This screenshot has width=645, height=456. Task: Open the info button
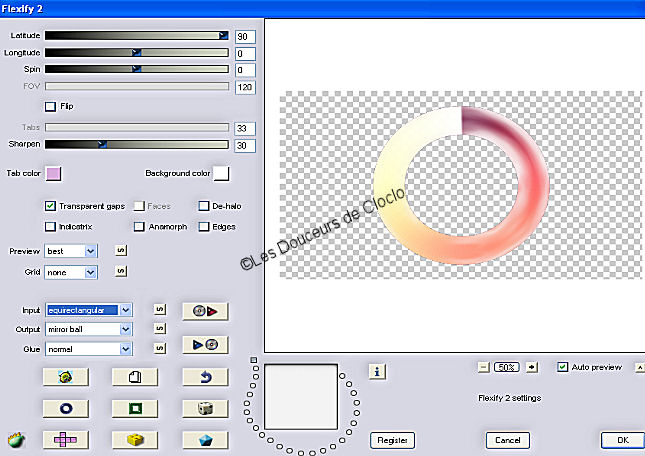pos(378,372)
